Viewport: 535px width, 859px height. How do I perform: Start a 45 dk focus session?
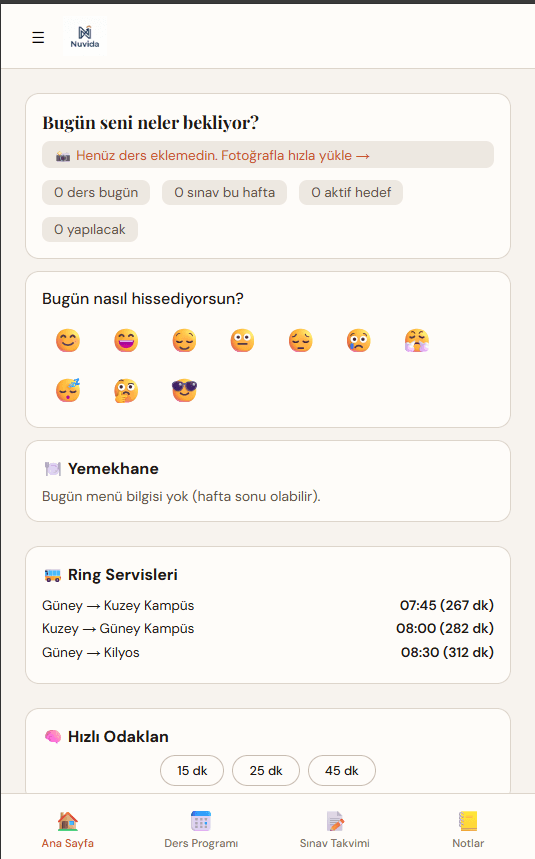tap(342, 770)
